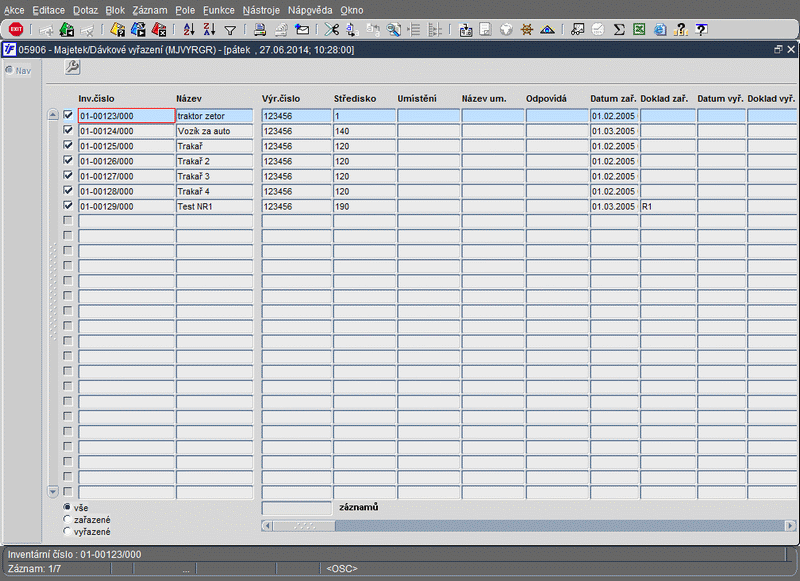Click the scissors cut icon

332,30
